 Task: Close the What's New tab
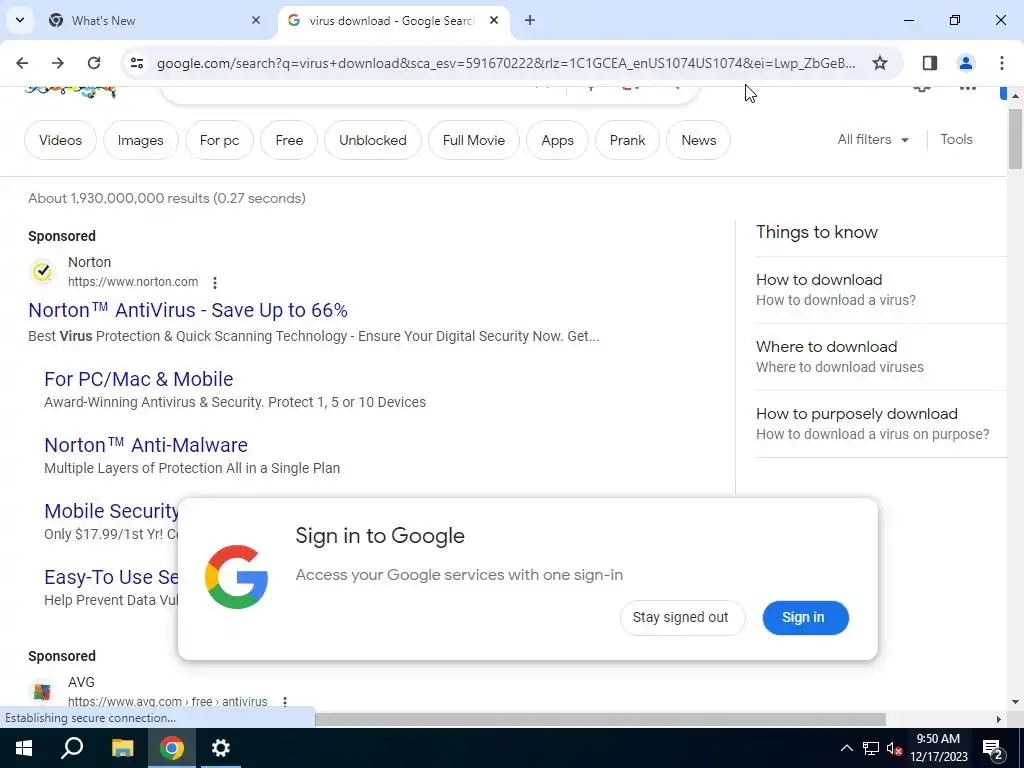(x=256, y=20)
